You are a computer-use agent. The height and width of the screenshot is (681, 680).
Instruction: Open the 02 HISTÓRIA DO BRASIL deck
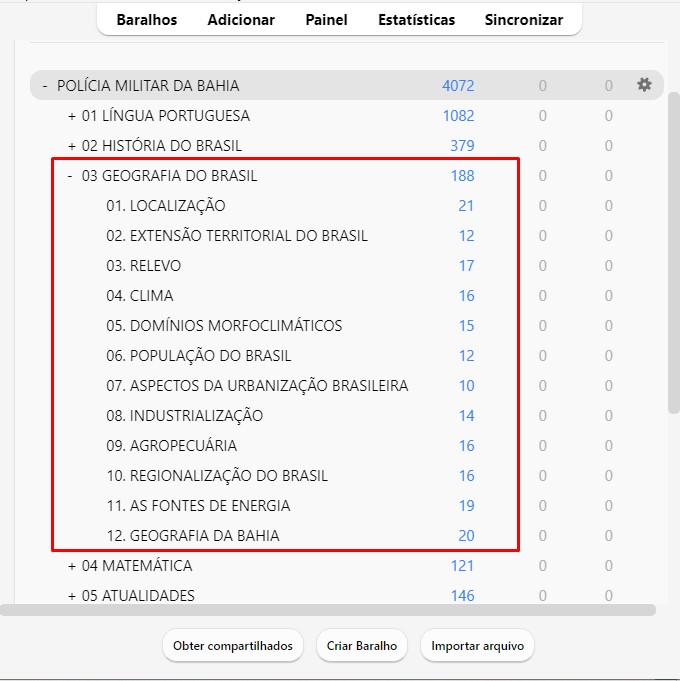tap(162, 146)
